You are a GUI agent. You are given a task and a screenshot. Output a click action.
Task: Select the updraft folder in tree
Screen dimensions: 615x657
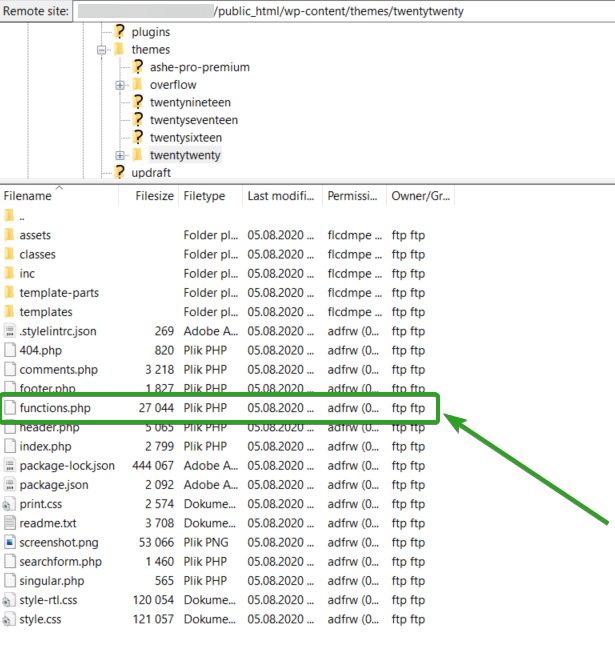[x=151, y=173]
